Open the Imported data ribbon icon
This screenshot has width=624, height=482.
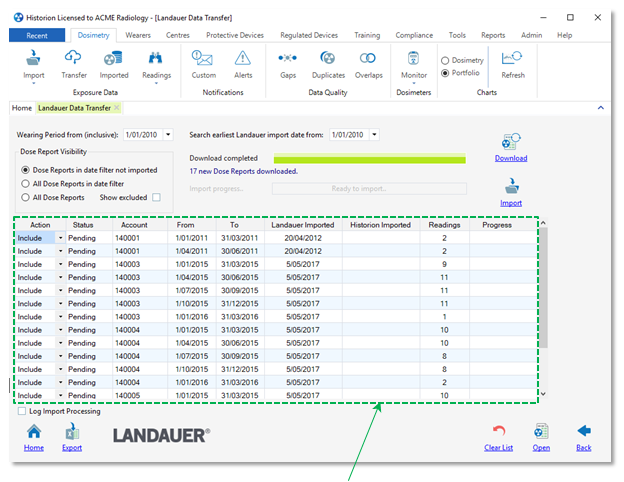[x=113, y=58]
